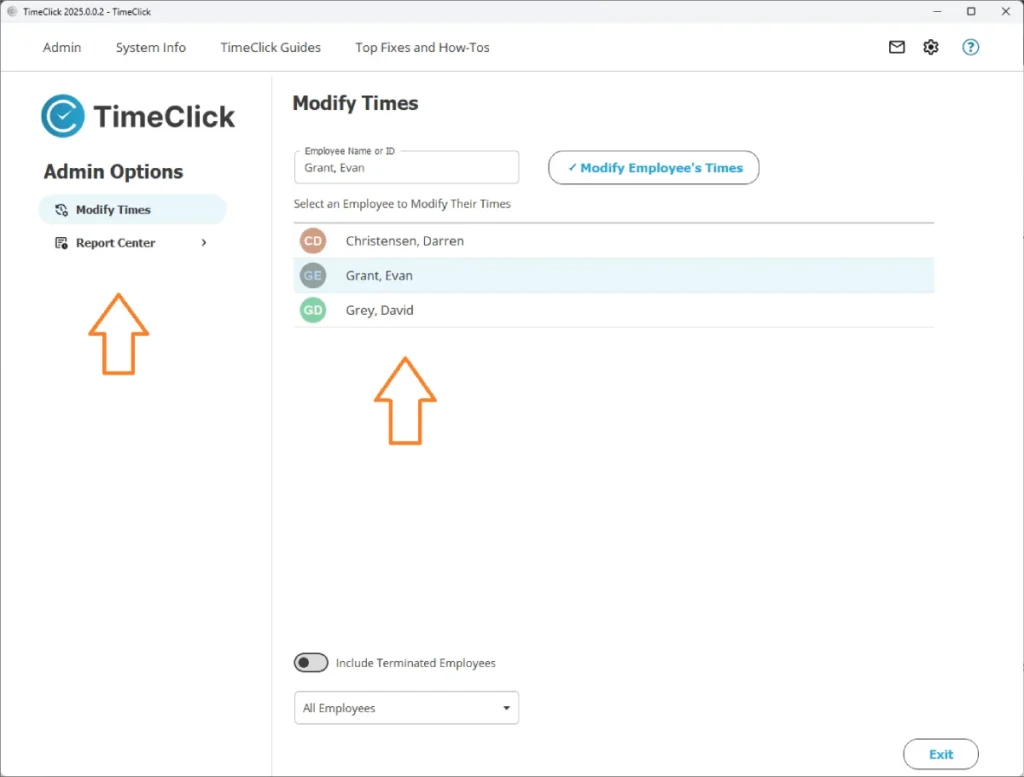The image size is (1024, 777).
Task: Open Top Fixes and How-Tos
Action: (422, 47)
